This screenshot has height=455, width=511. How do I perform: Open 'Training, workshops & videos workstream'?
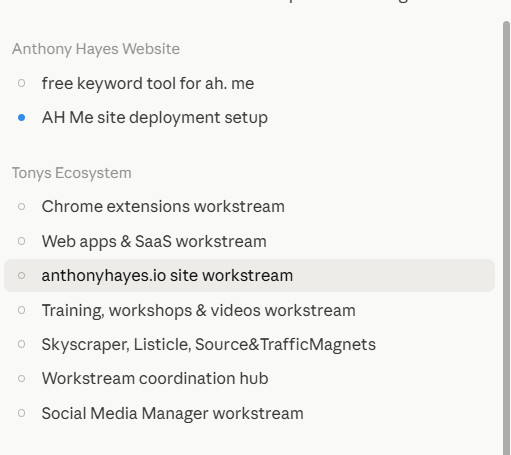249,310
